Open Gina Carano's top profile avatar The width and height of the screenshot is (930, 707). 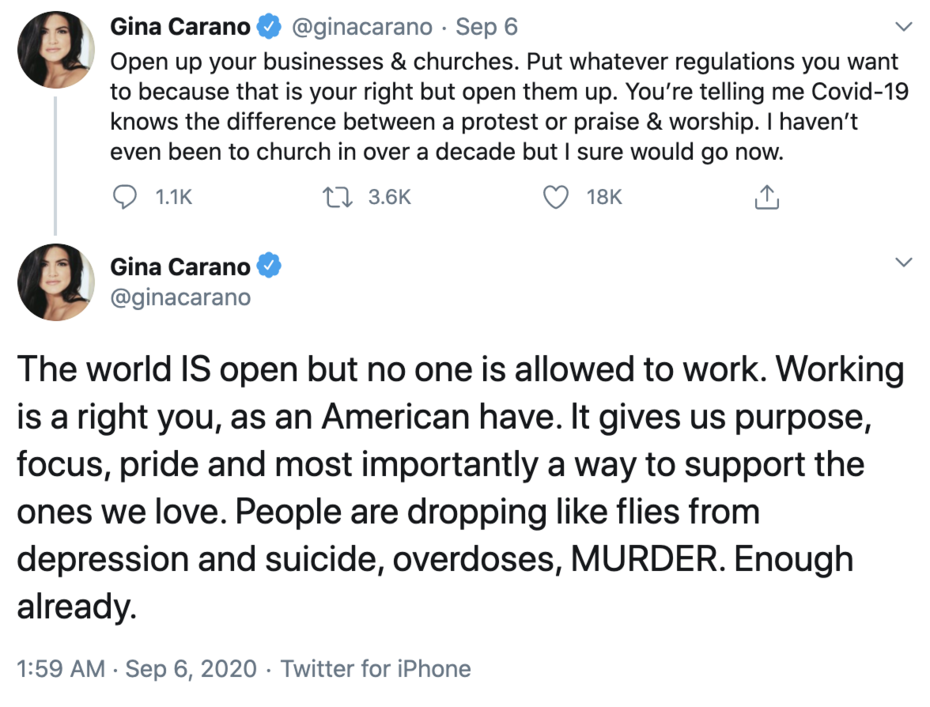tap(56, 49)
